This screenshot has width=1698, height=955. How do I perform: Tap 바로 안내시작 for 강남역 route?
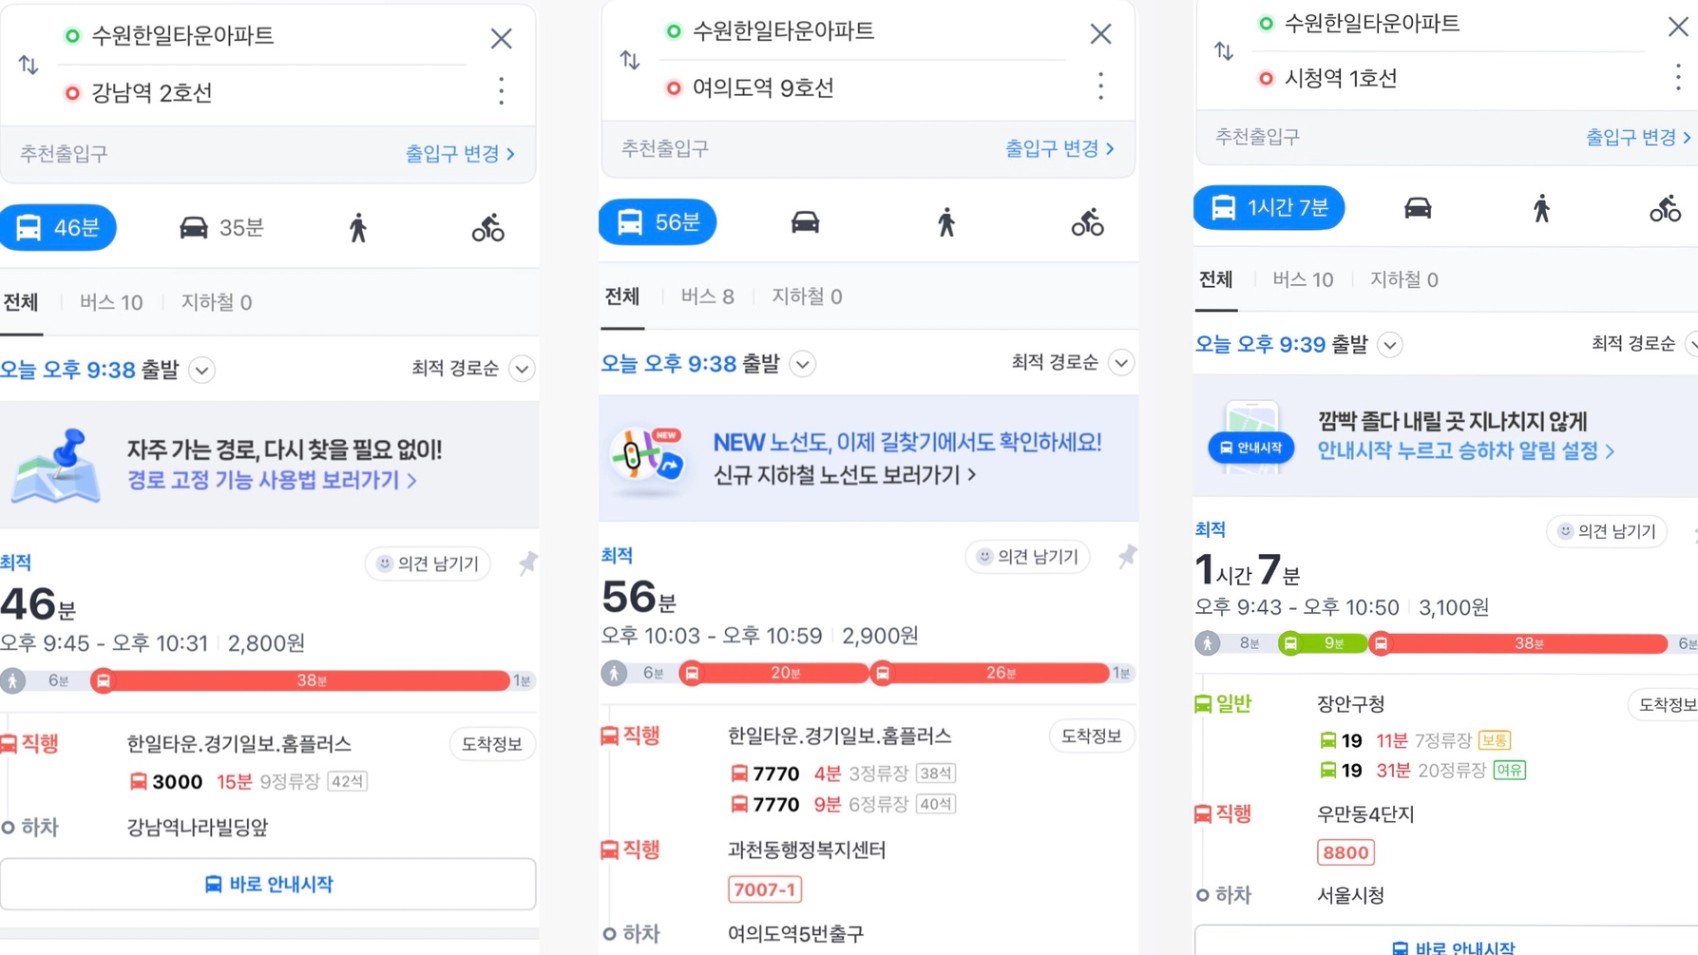[x=268, y=884]
